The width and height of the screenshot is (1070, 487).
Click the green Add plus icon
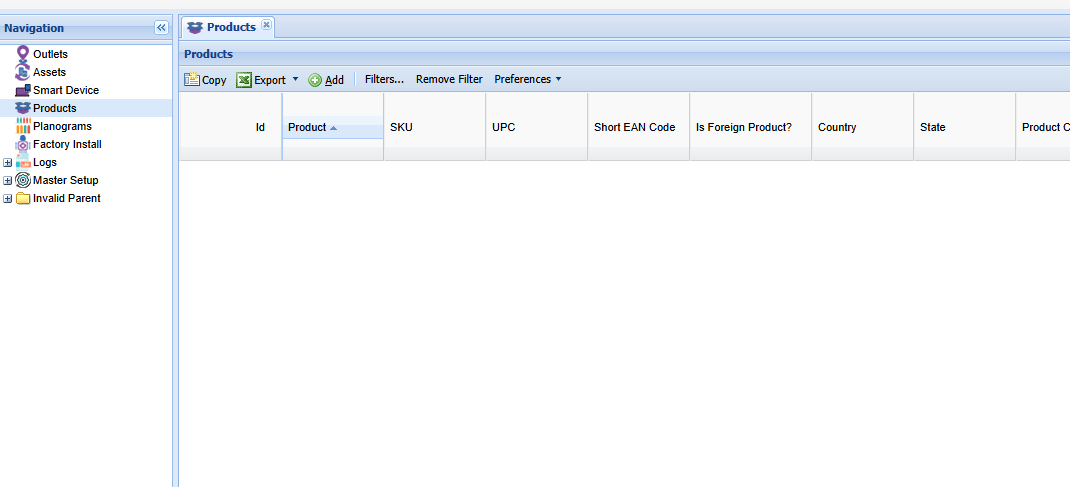coord(315,80)
